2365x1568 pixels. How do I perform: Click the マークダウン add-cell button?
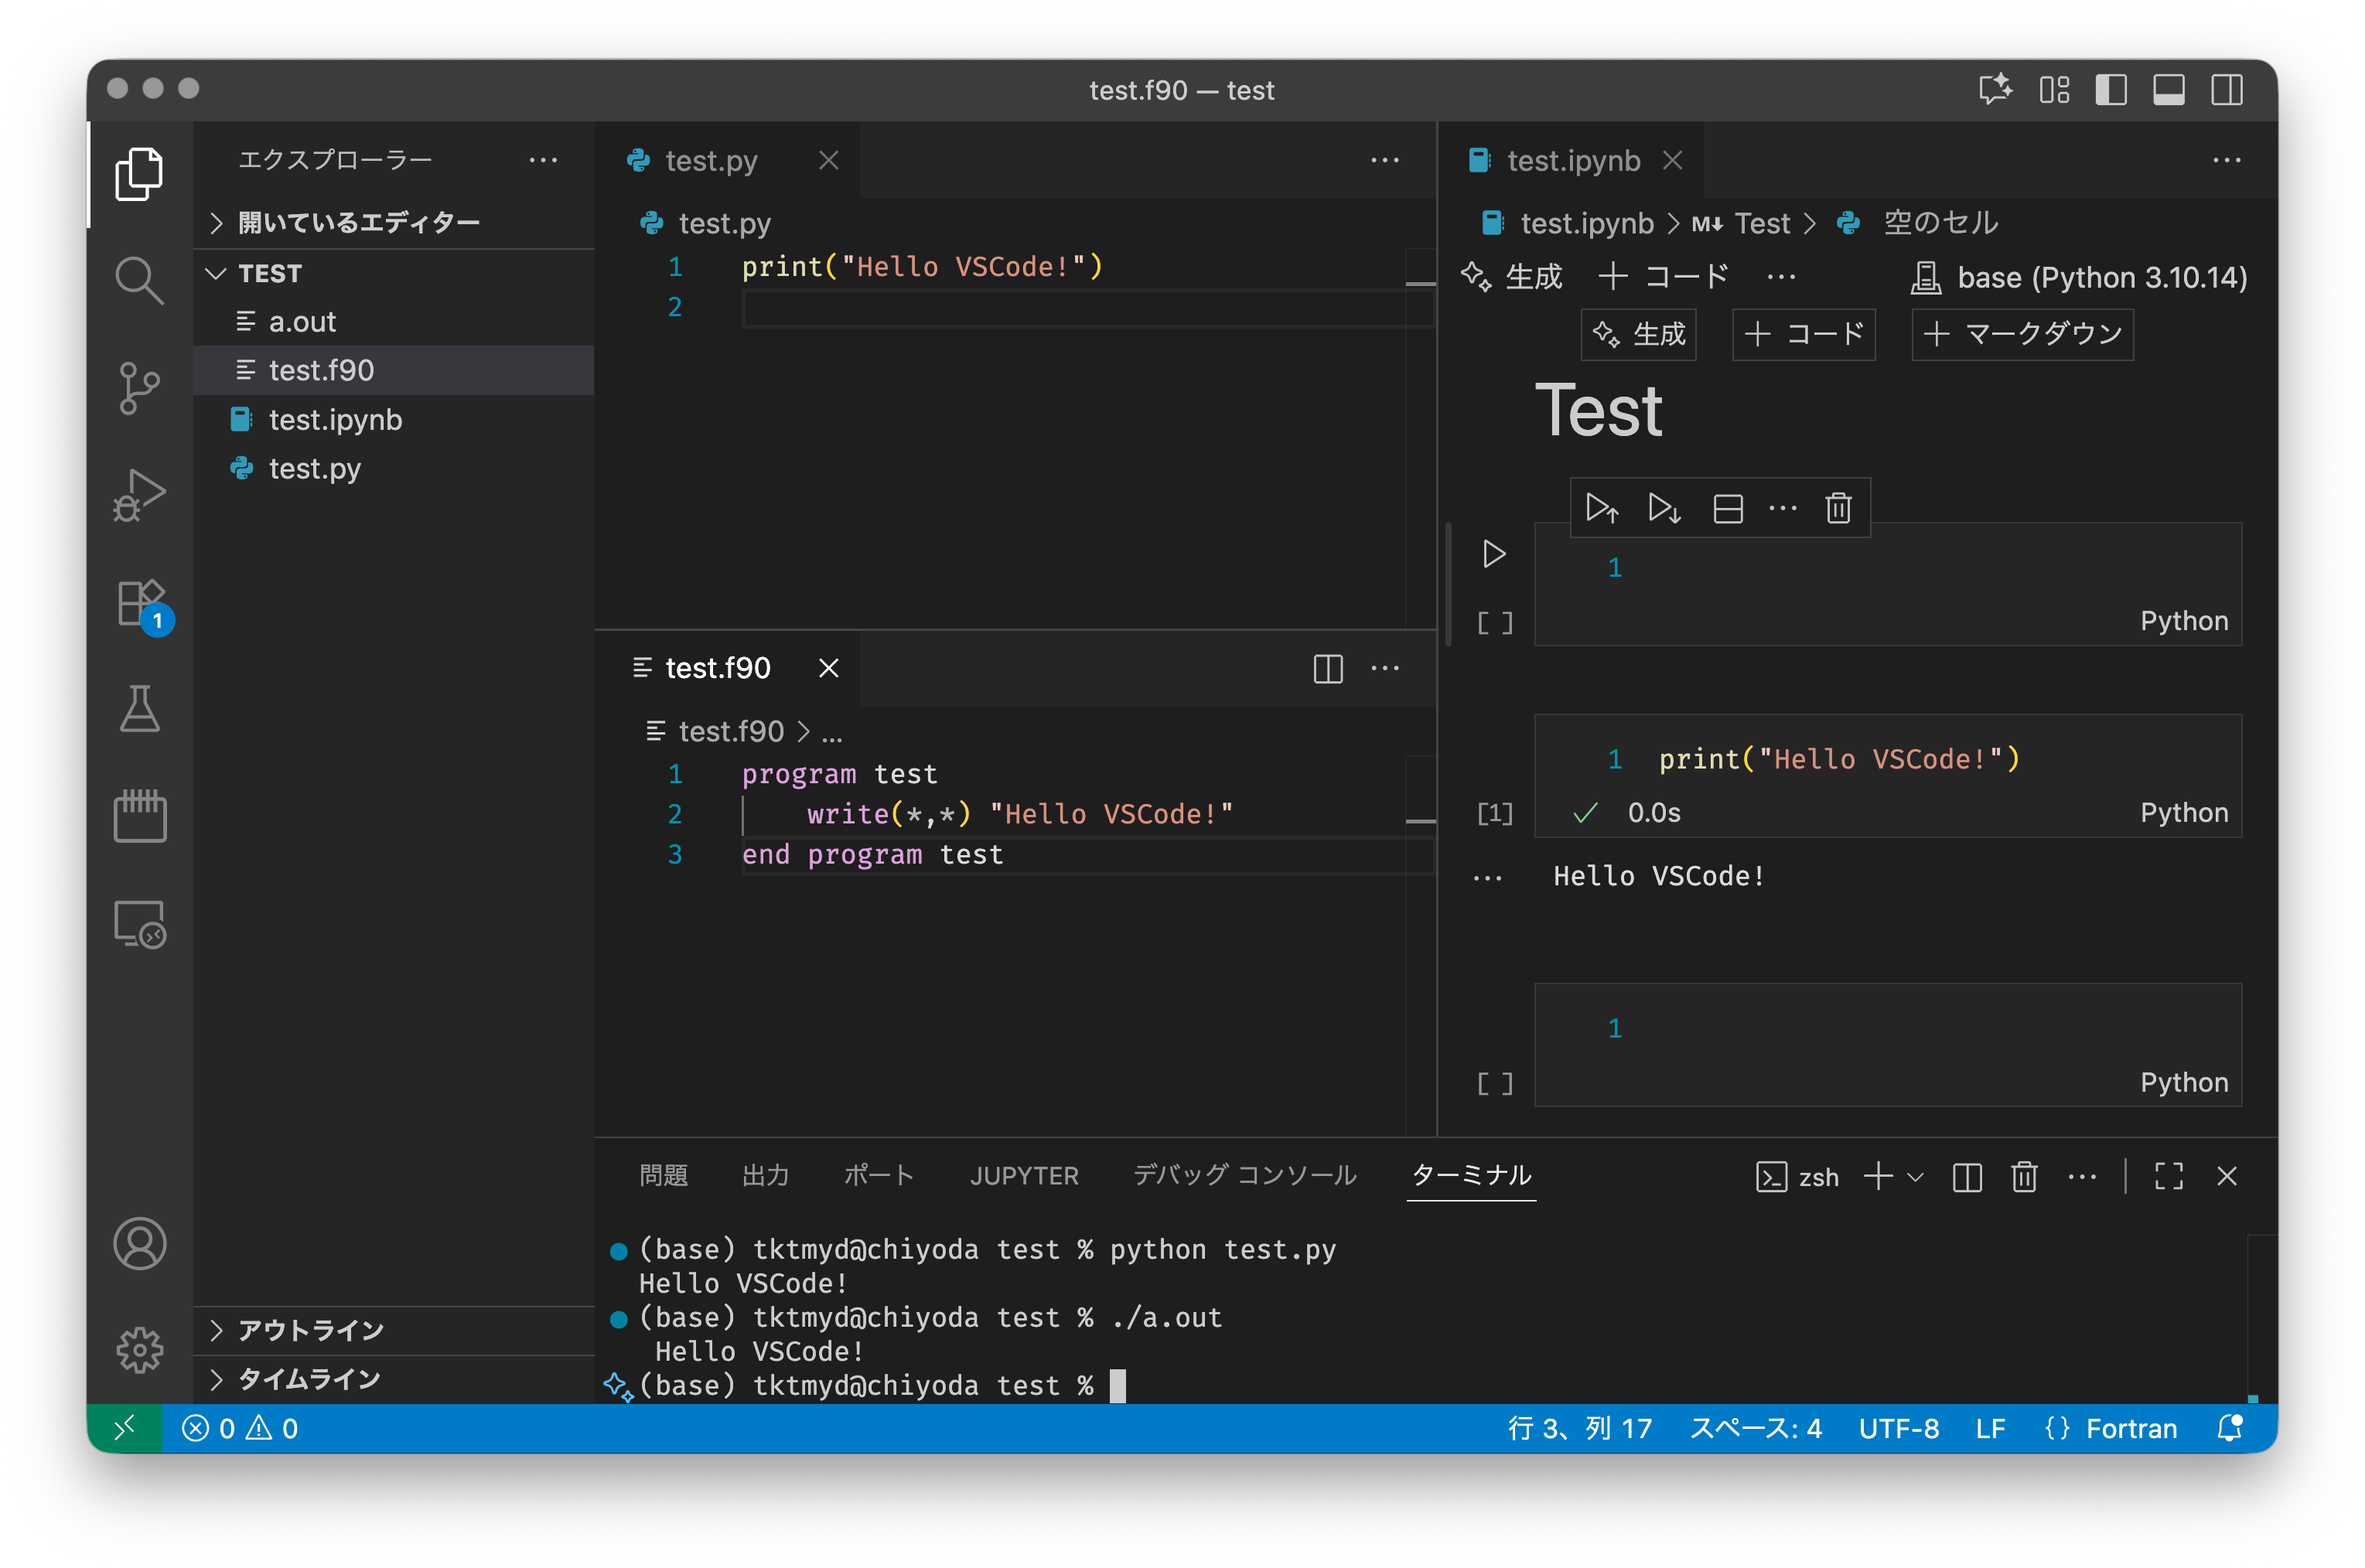click(x=2022, y=334)
